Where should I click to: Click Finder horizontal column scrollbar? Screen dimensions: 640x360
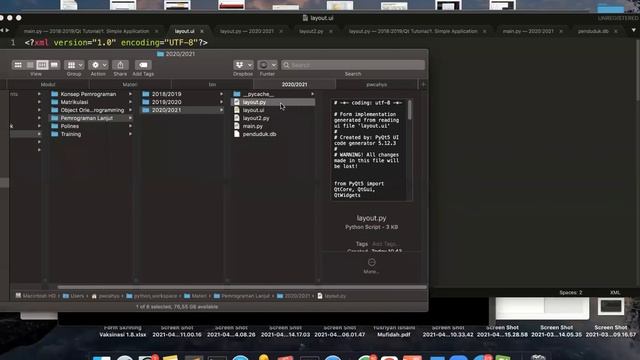click(242, 287)
